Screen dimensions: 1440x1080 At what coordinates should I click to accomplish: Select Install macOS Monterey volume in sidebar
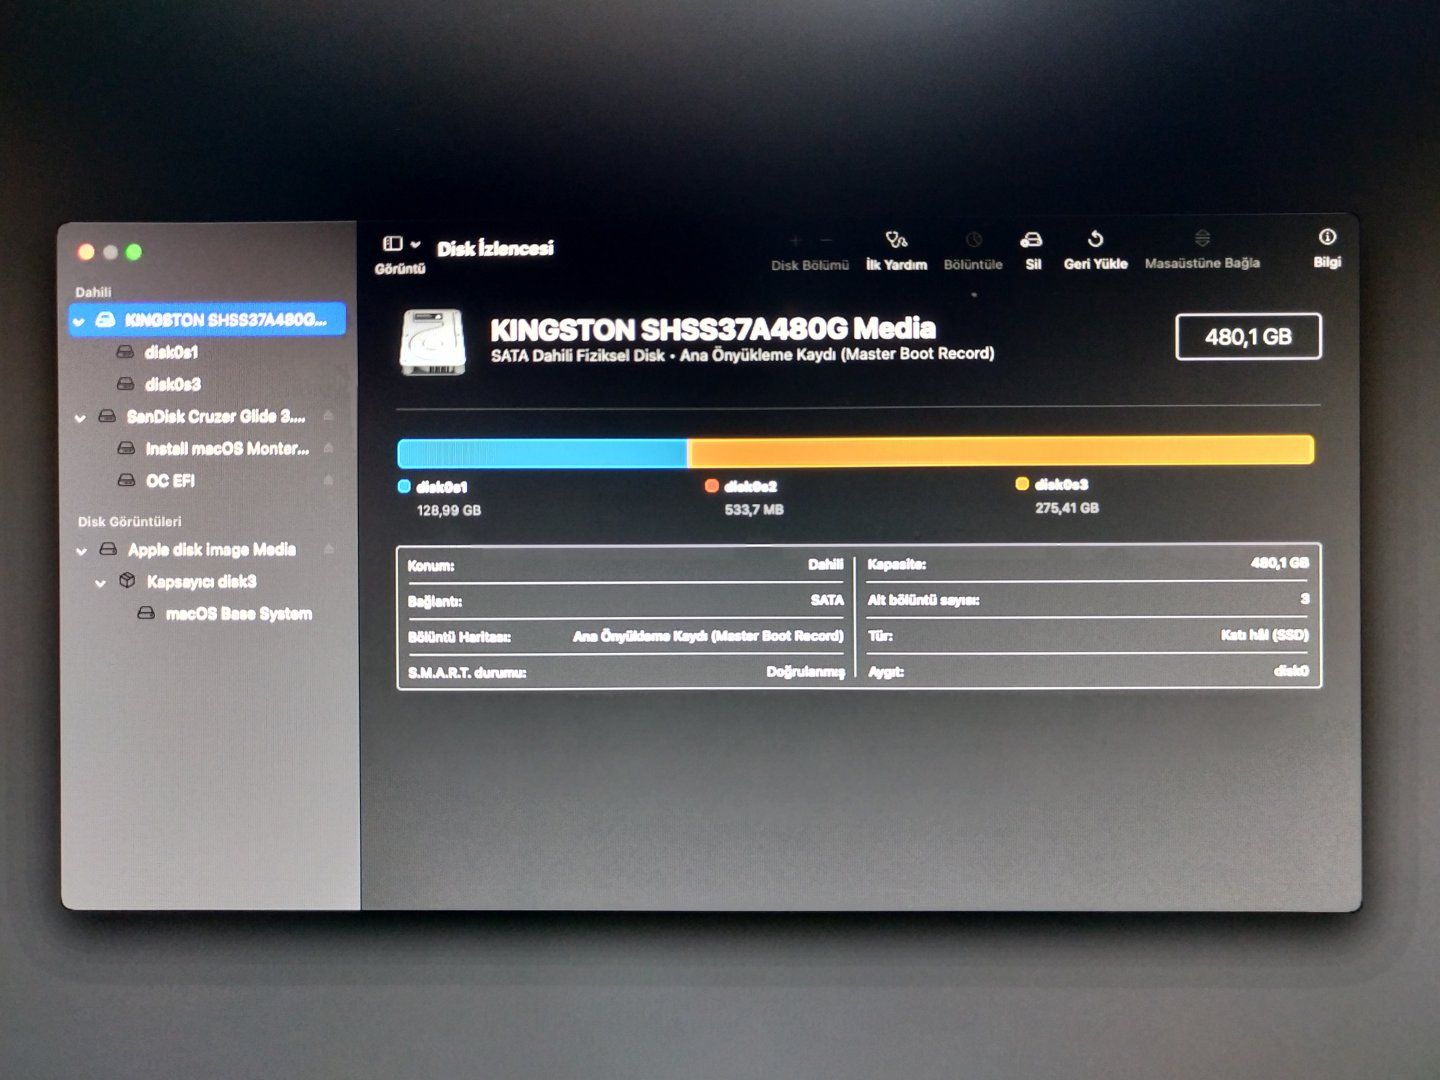click(227, 449)
